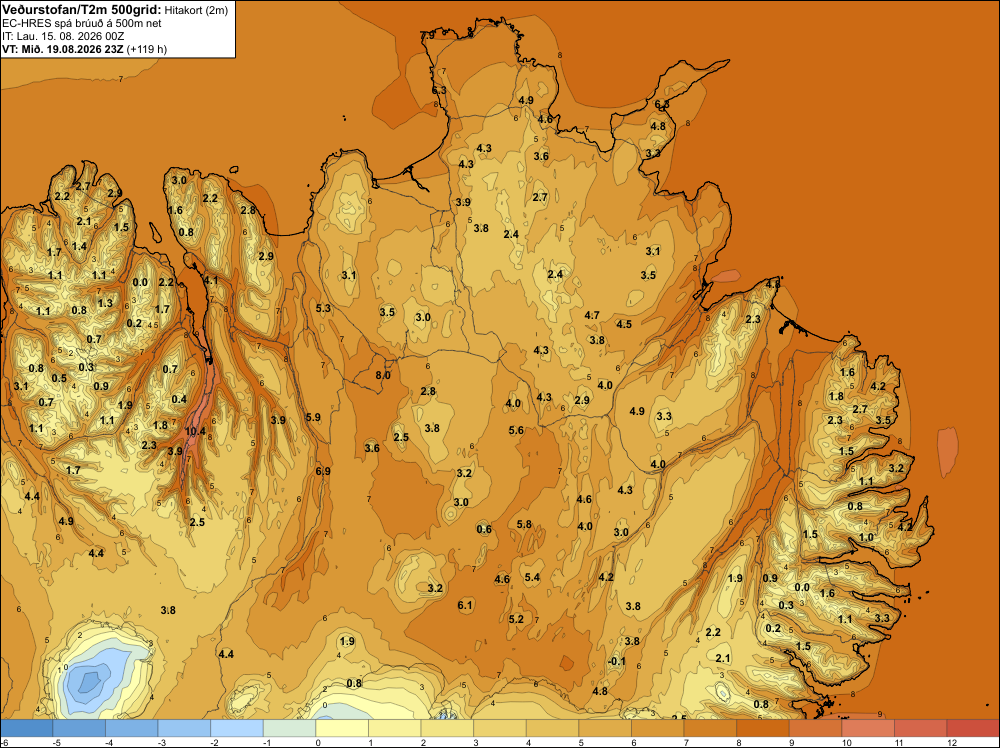Click the 4.1 value by the fjord

point(210,280)
